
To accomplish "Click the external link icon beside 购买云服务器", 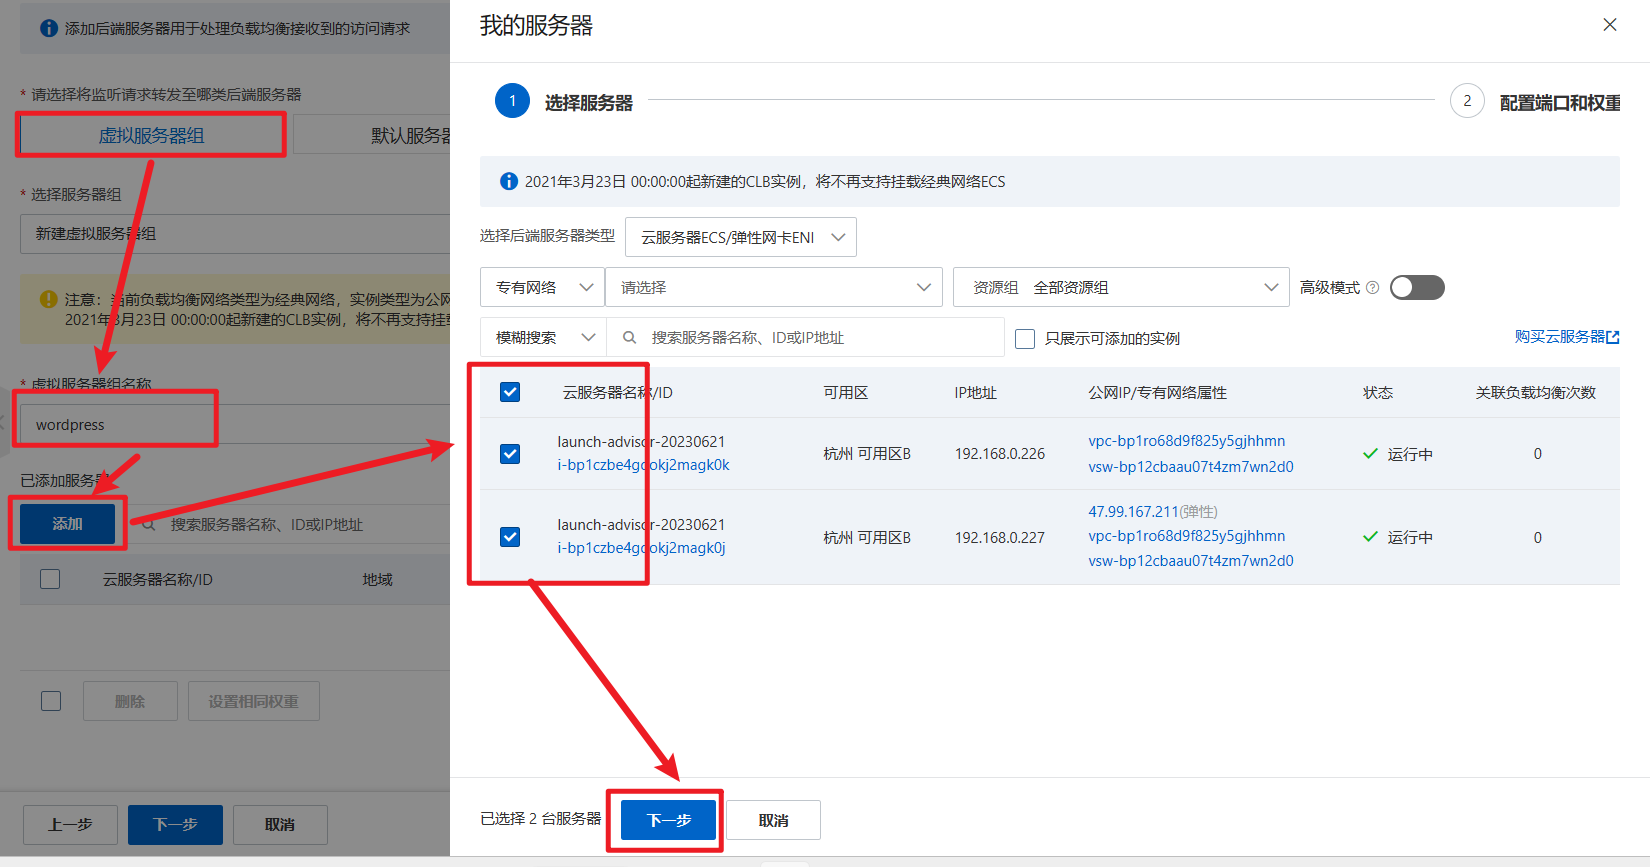I will coord(1613,338).
